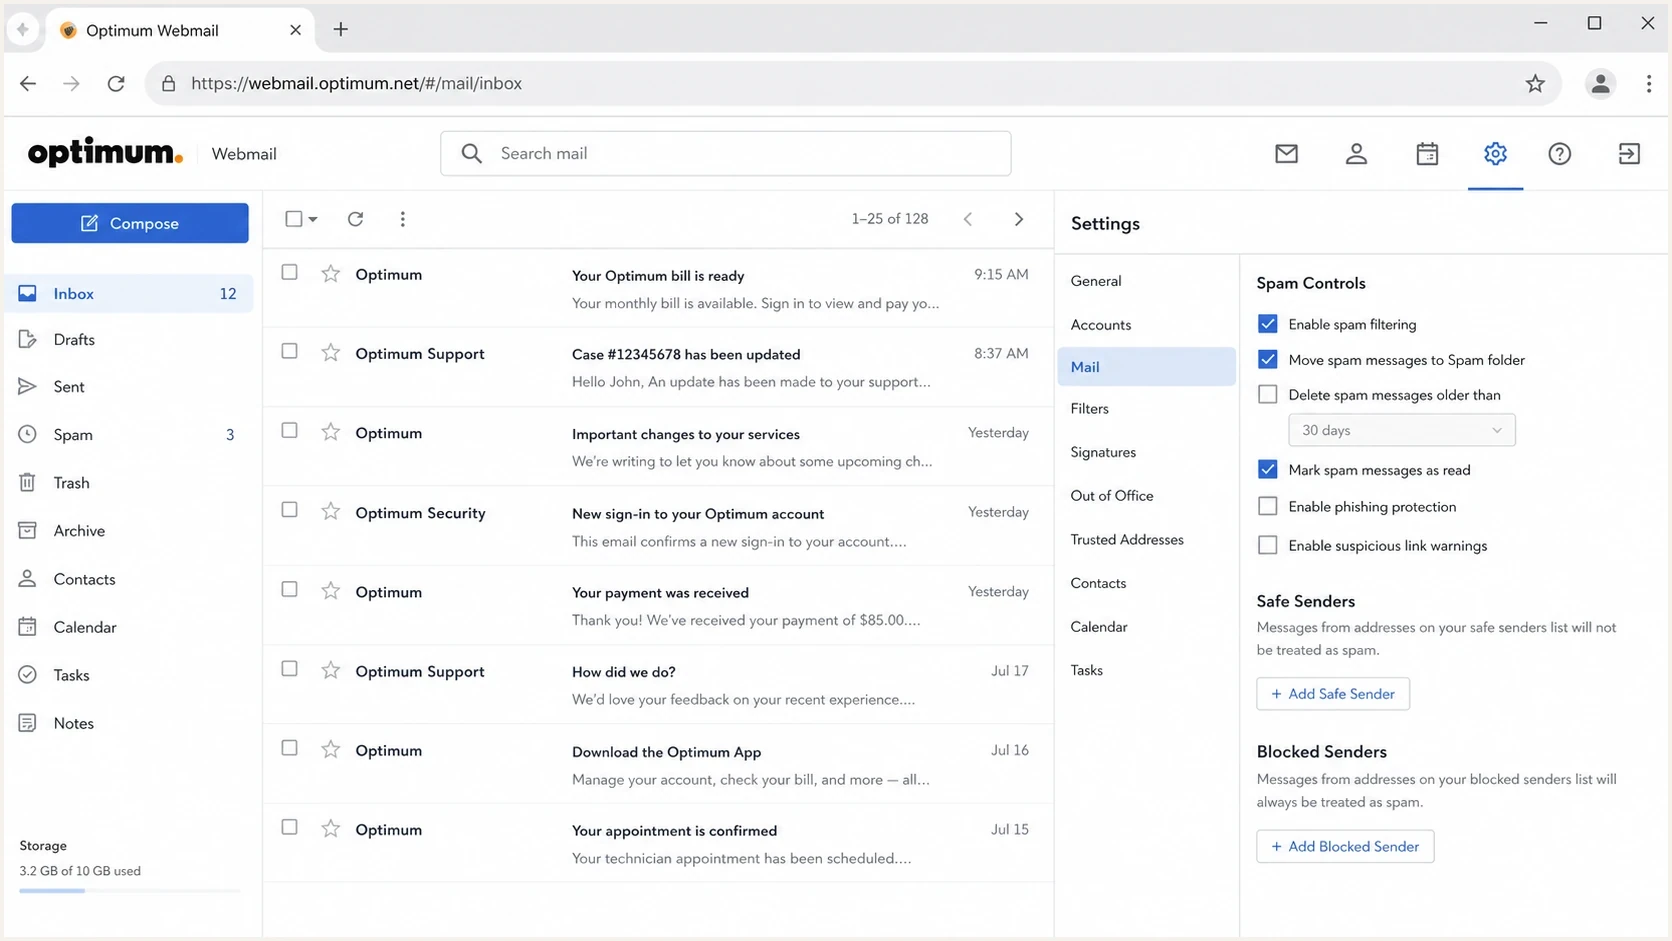
Task: Open the calendar icon in header
Action: click(x=1427, y=153)
